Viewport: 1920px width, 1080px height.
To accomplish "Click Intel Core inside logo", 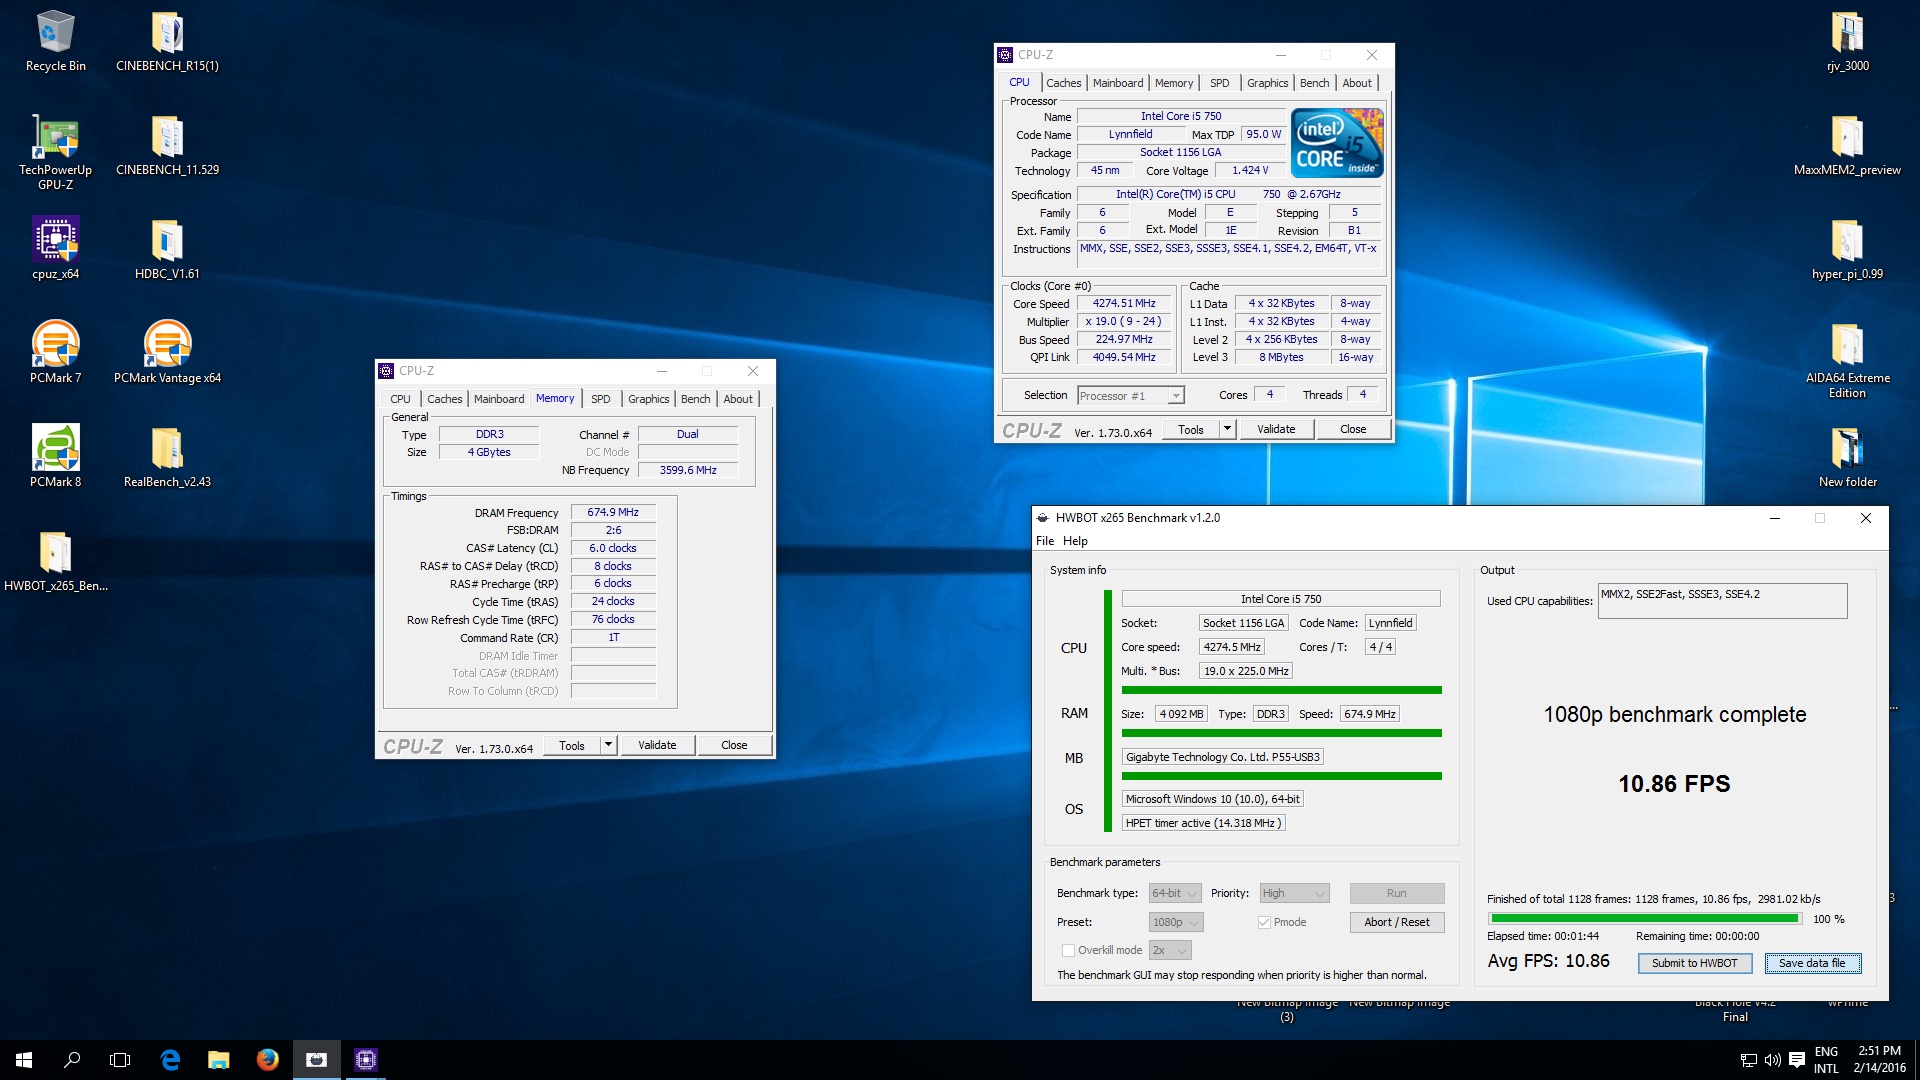I will 1337,143.
